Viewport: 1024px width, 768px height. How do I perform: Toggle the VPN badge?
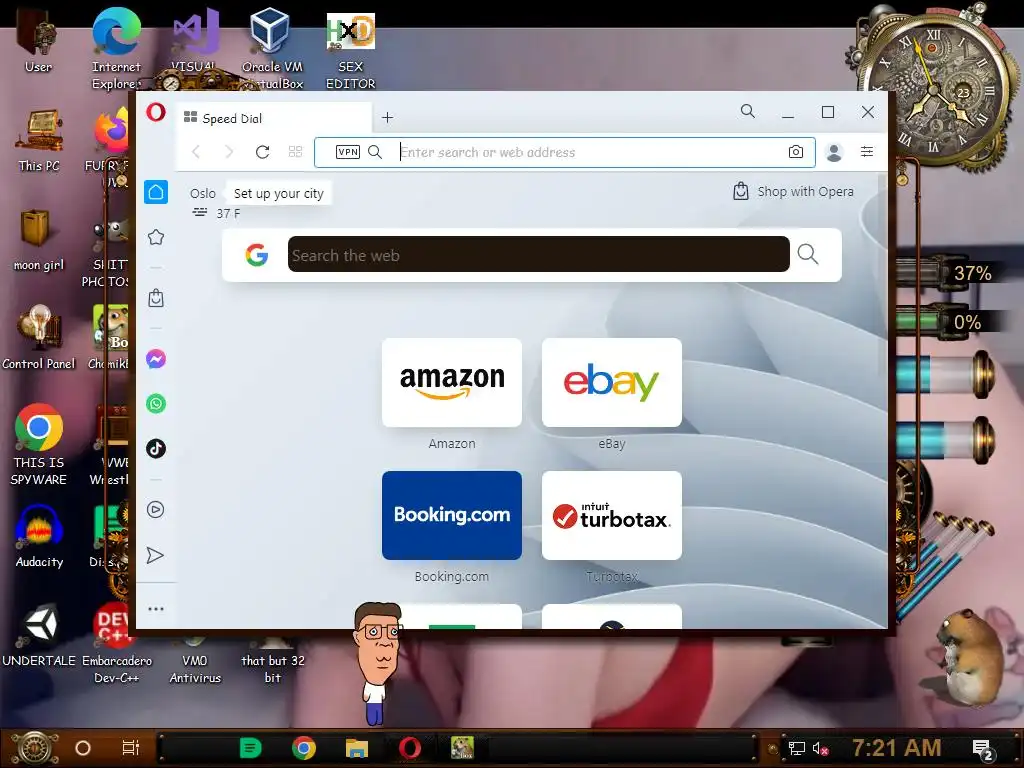click(347, 152)
